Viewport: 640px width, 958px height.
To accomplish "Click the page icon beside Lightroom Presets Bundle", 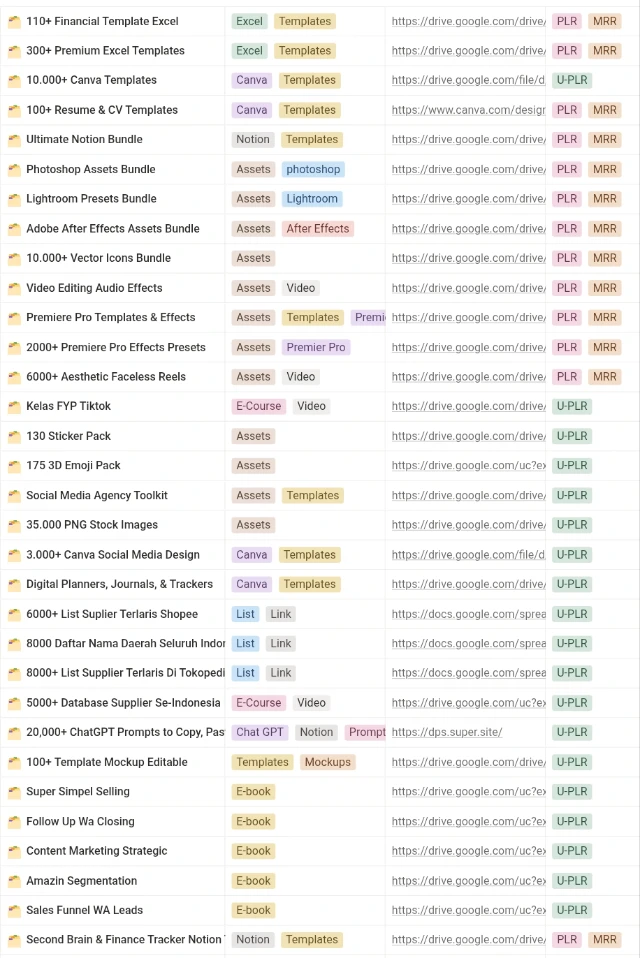I will click(14, 199).
